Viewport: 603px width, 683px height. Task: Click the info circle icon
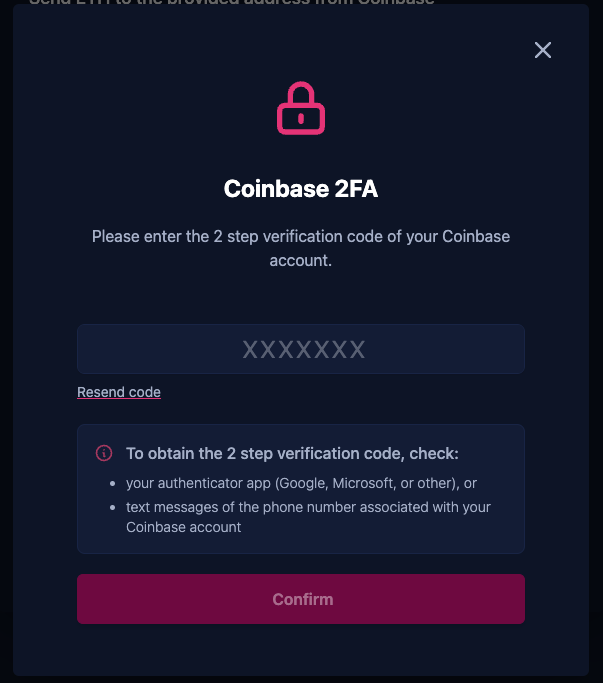coord(104,453)
